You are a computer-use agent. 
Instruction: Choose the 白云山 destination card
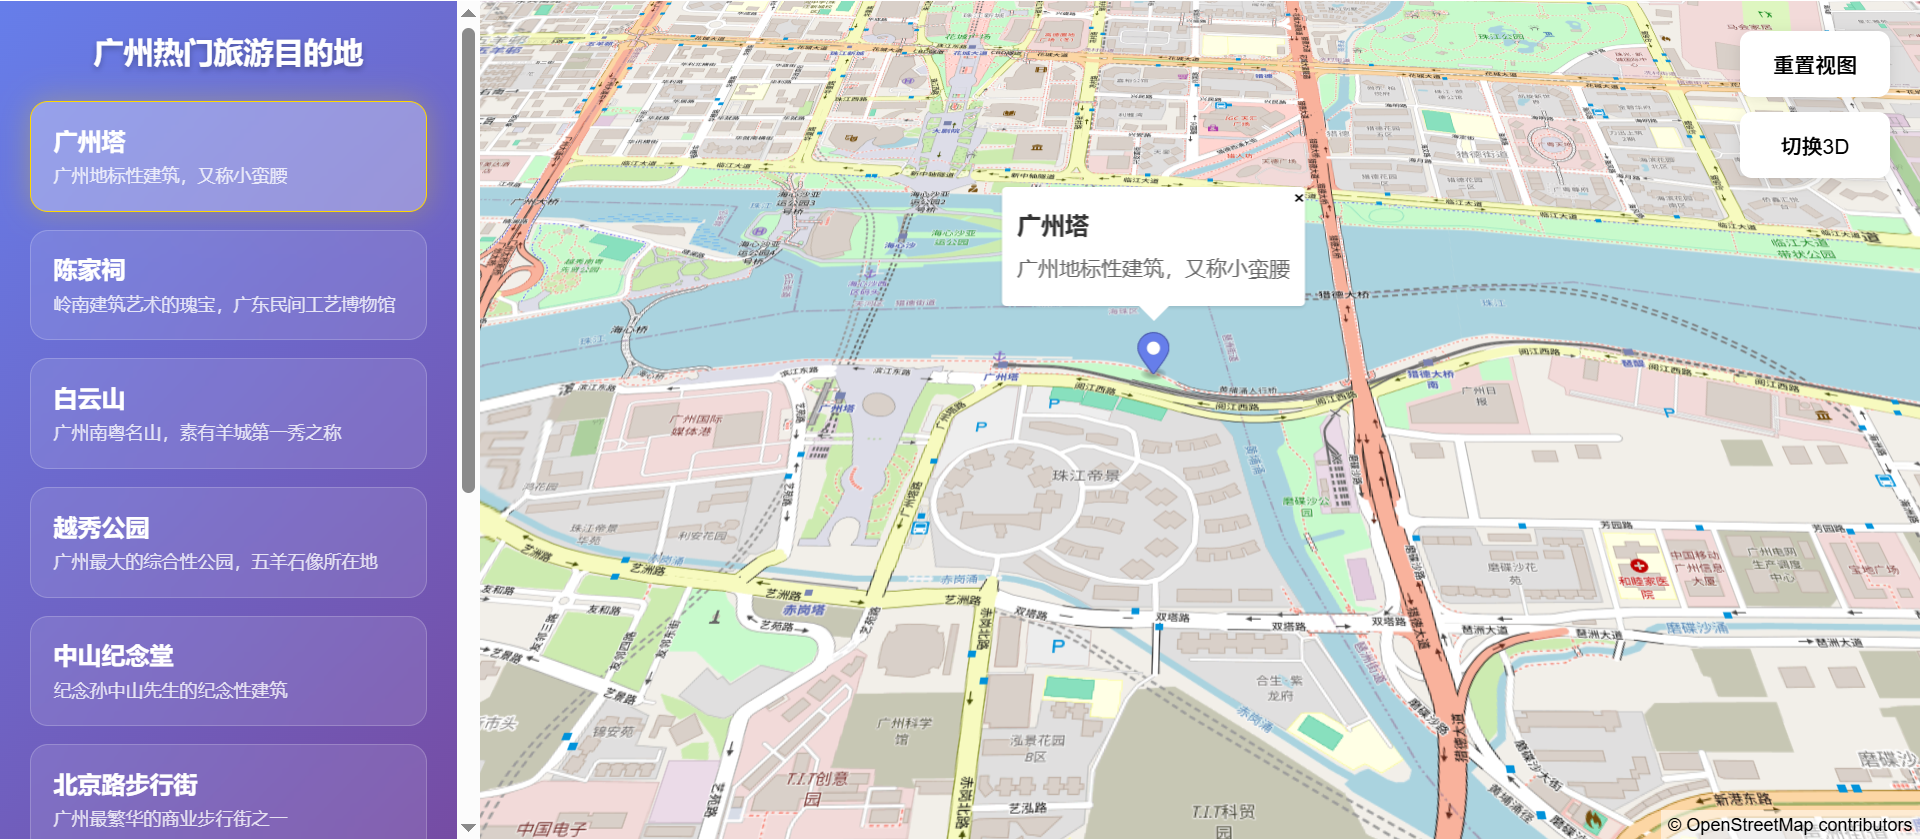(228, 413)
